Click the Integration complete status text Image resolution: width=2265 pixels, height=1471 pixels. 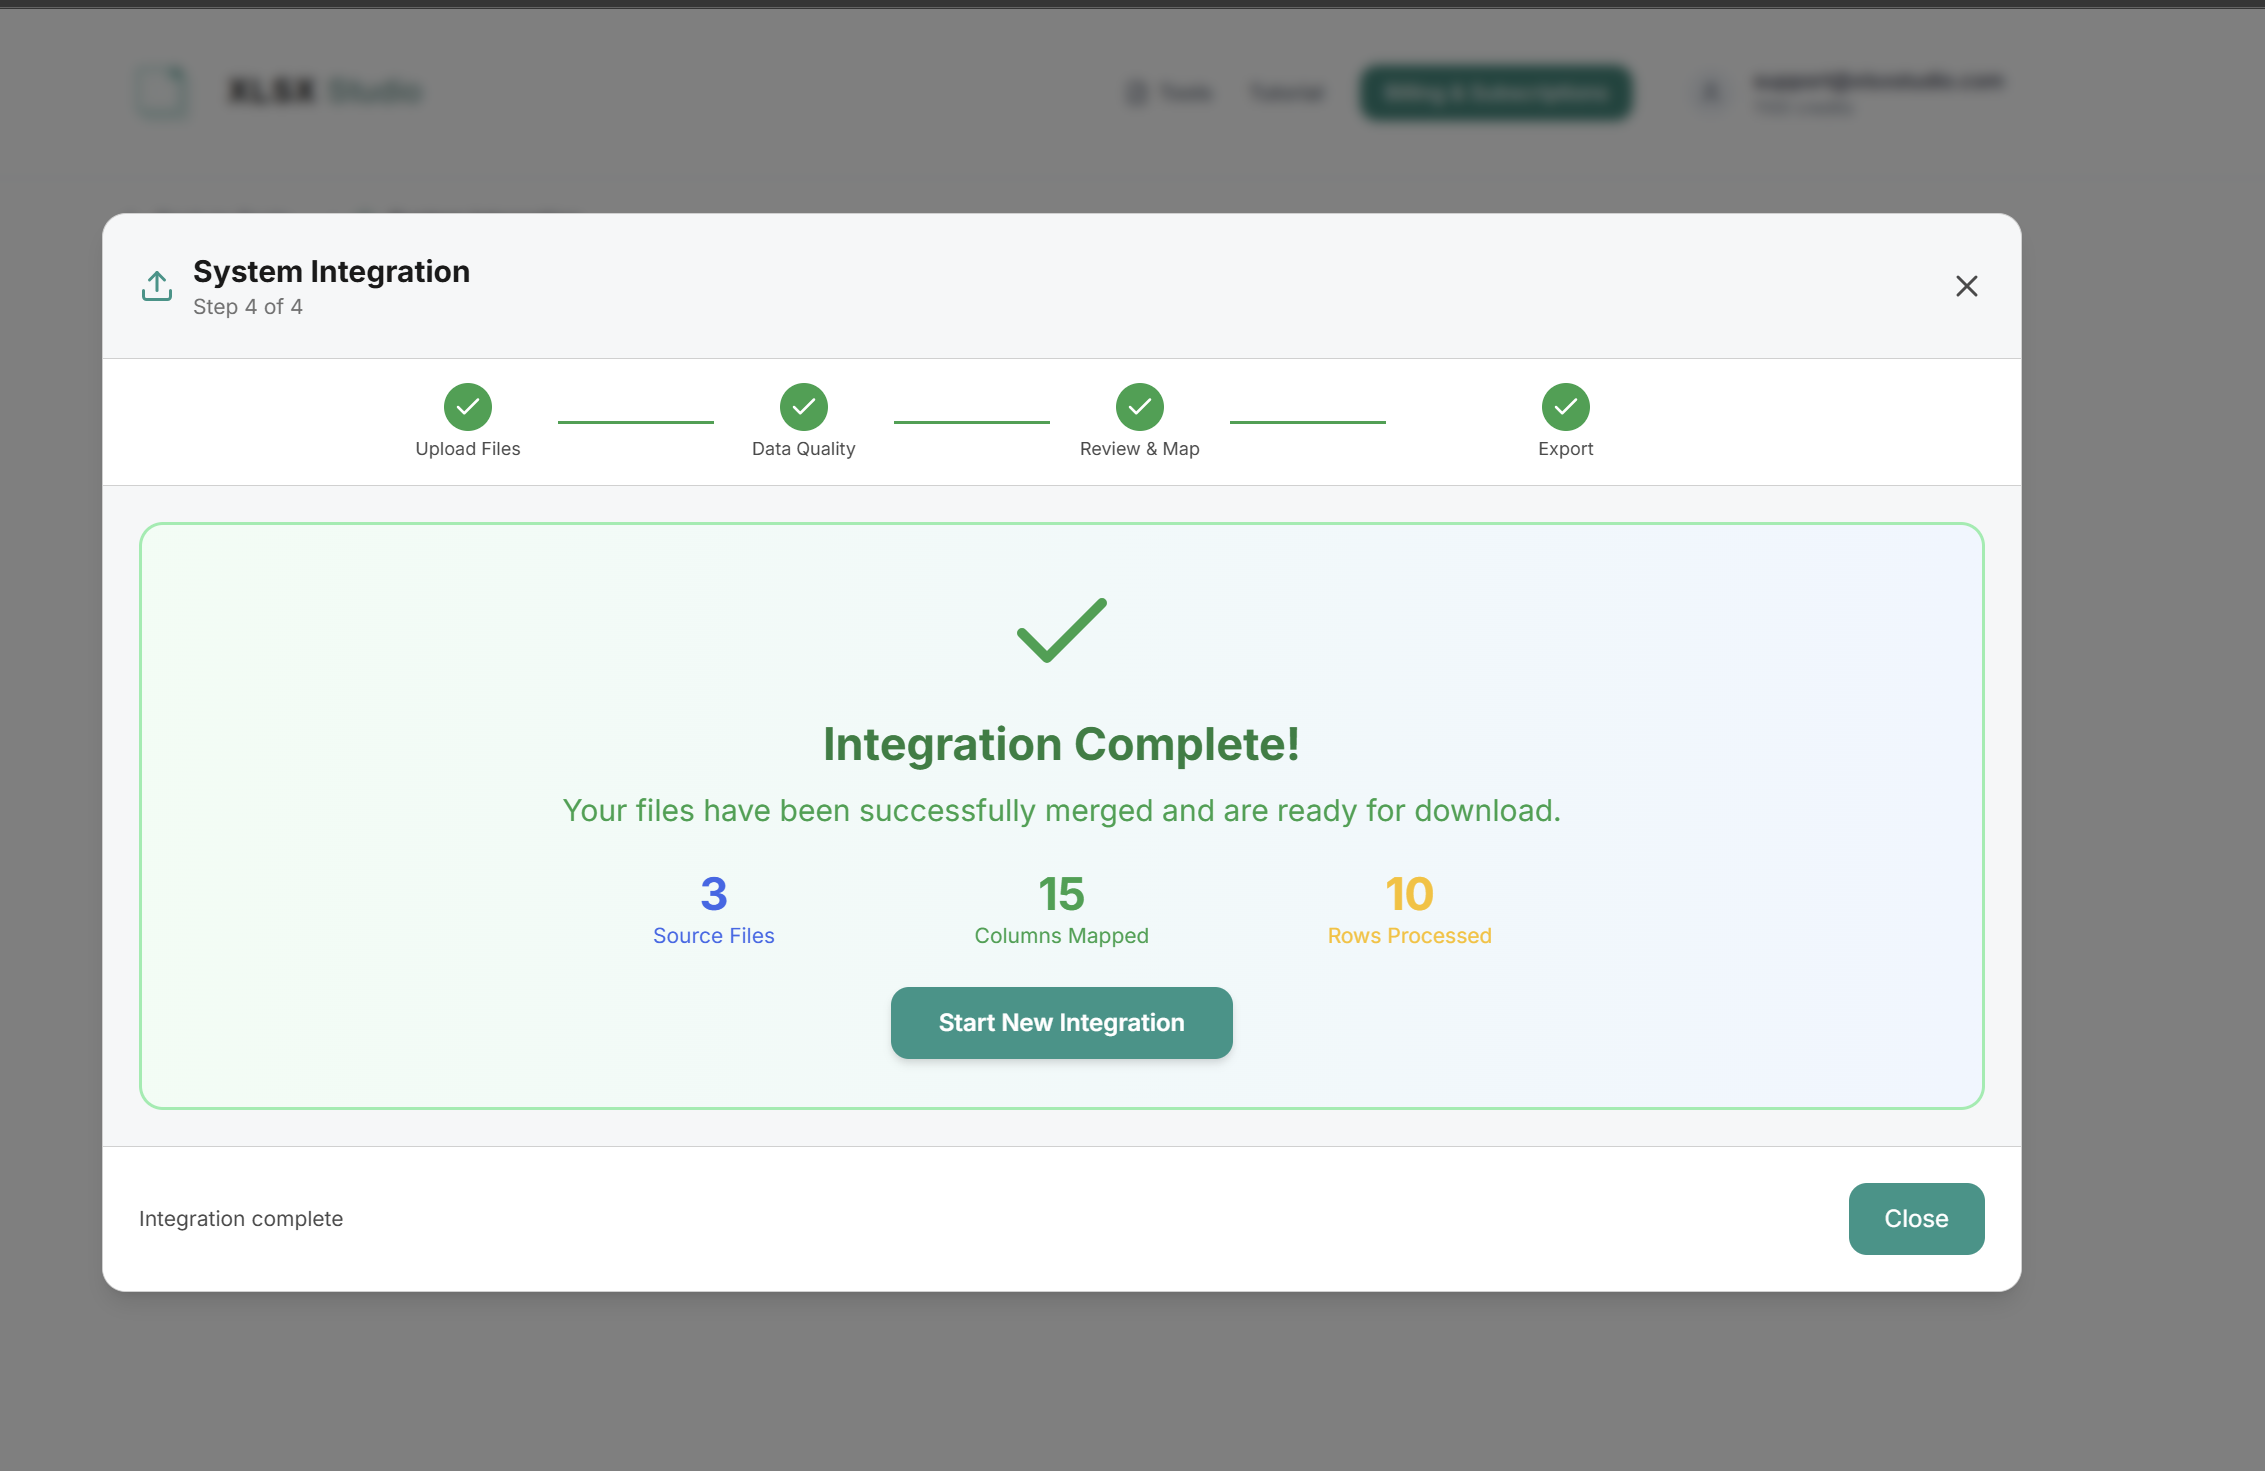tap(241, 1219)
